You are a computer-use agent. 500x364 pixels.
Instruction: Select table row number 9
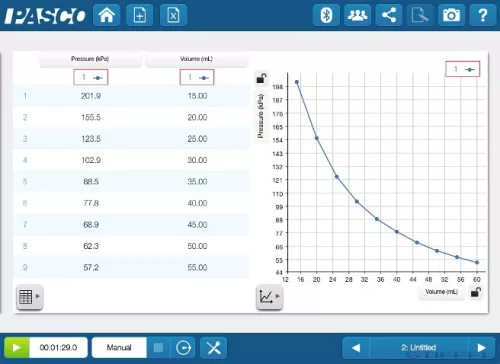tap(25, 267)
